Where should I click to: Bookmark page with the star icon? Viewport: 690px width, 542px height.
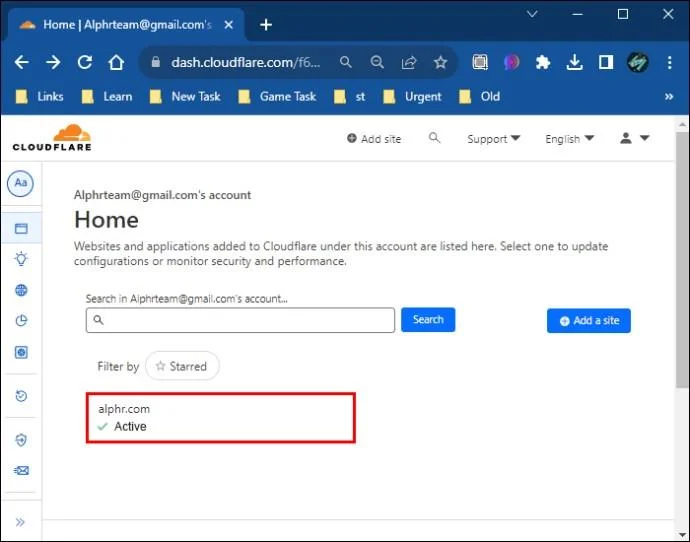tap(440, 62)
